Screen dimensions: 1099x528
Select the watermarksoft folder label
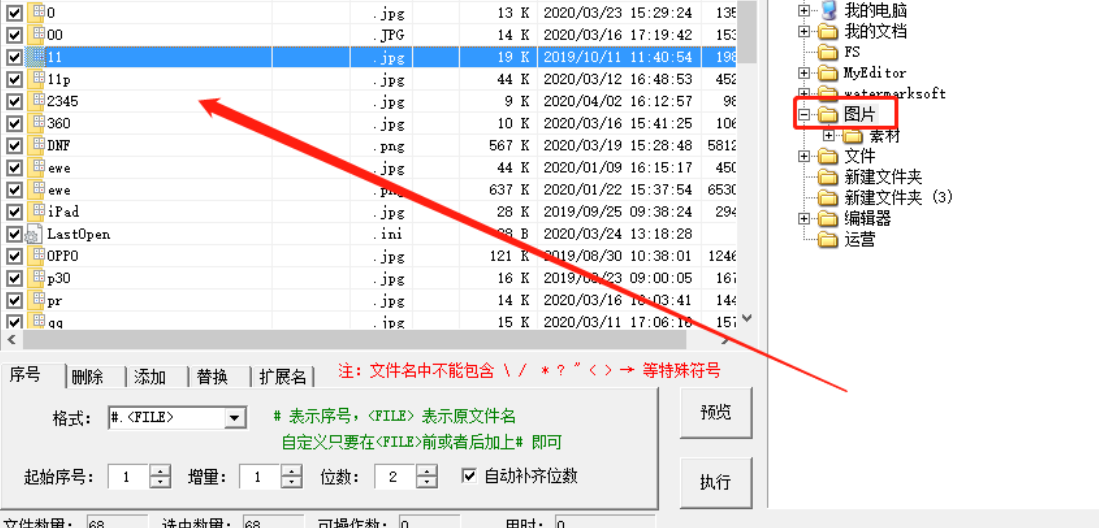pos(895,93)
